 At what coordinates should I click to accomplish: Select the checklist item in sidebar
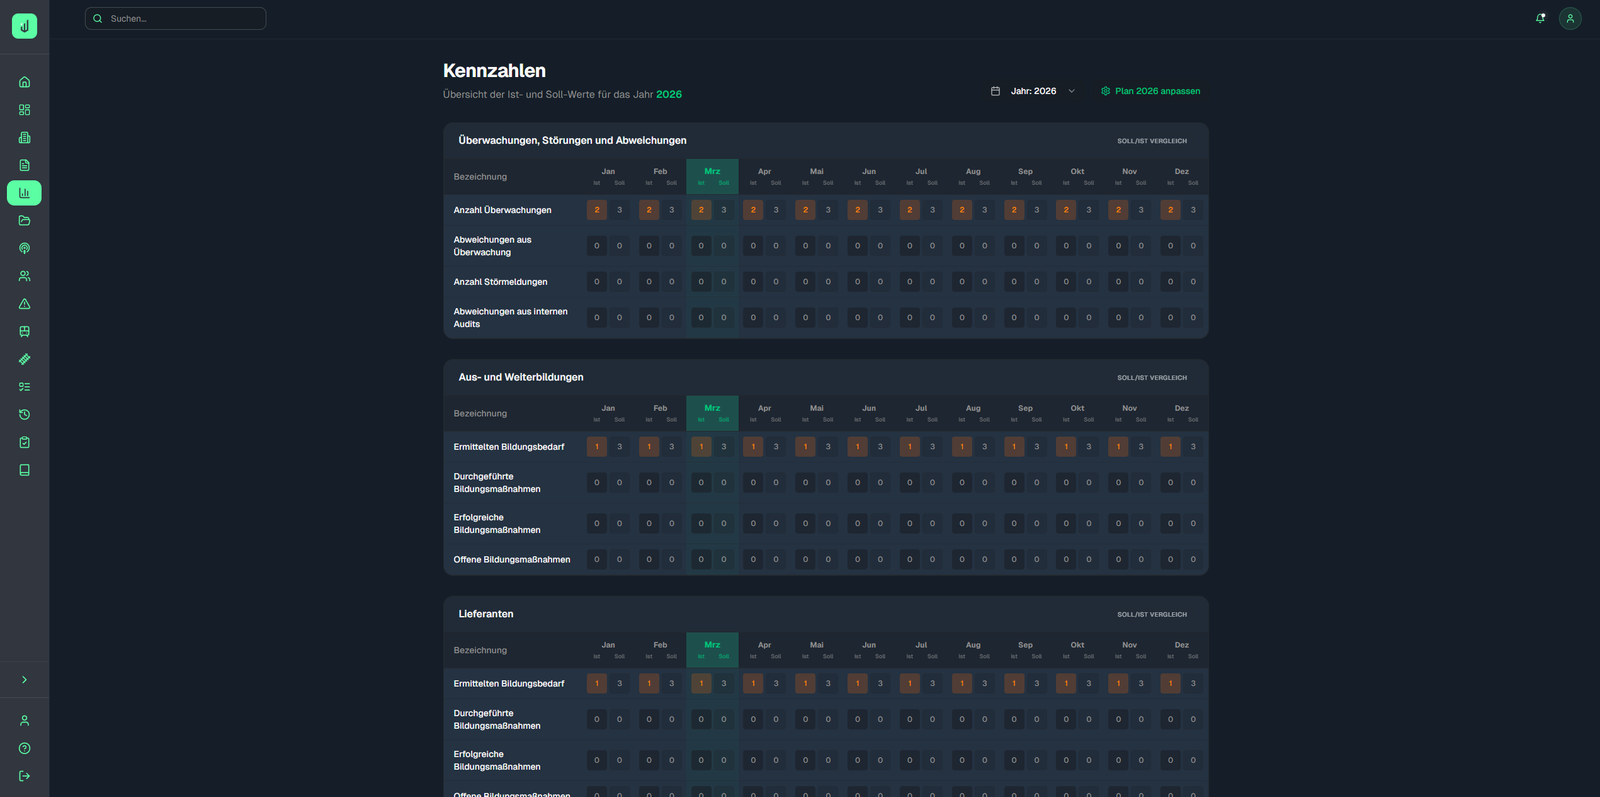(24, 387)
